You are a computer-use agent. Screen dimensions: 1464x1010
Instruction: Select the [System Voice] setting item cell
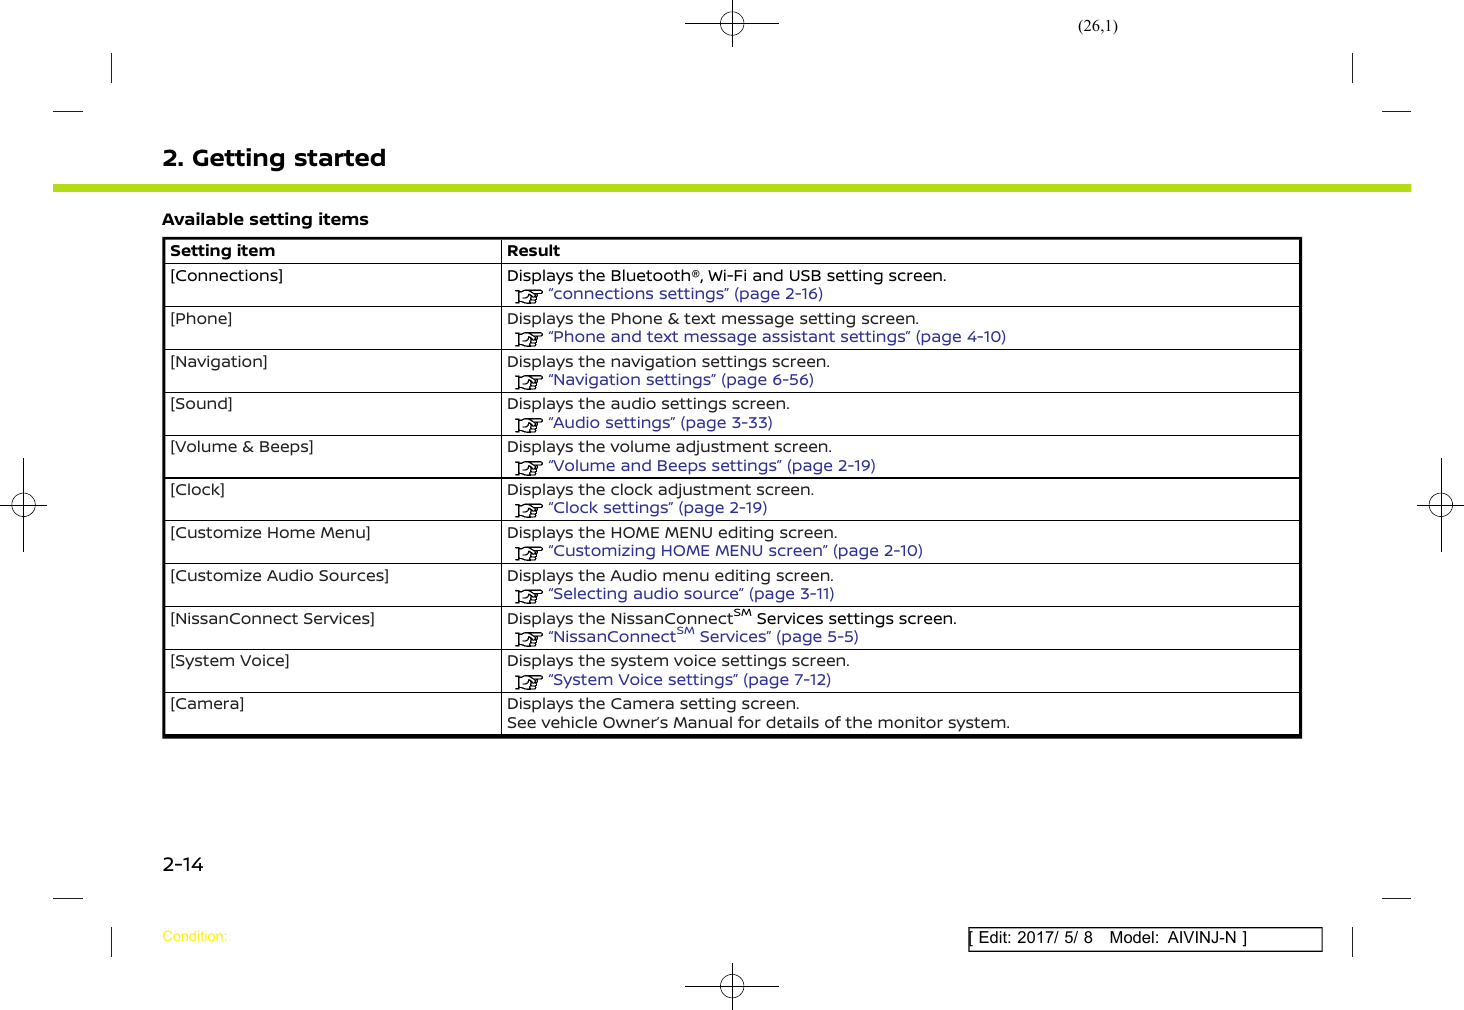(x=332, y=671)
